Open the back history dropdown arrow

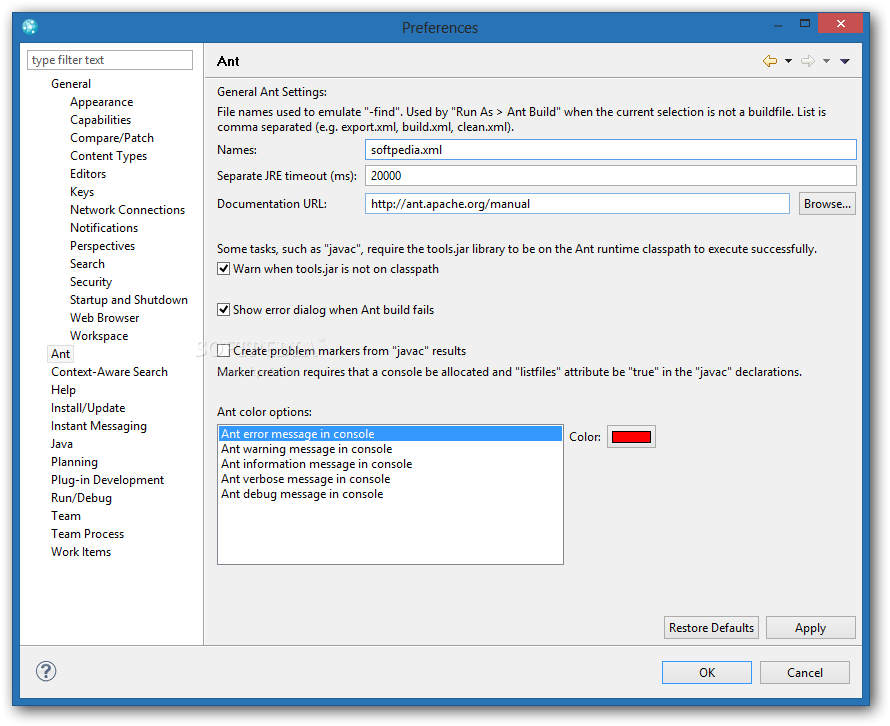[x=788, y=61]
